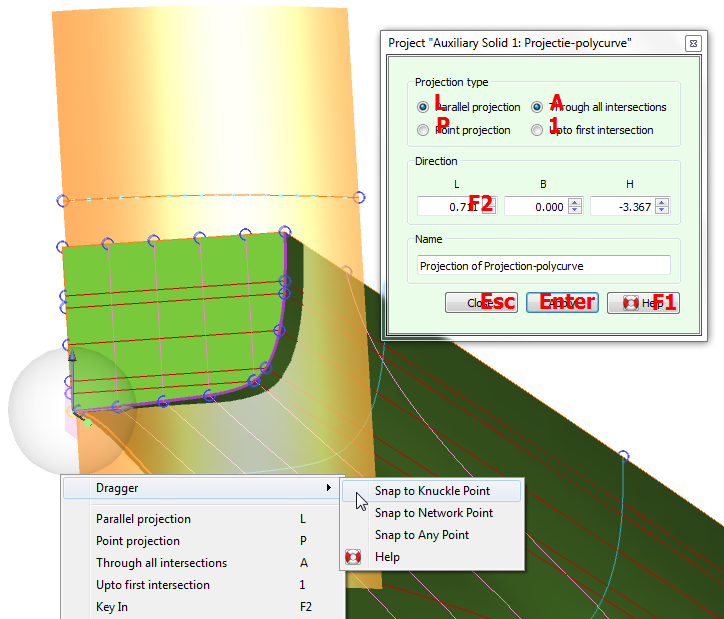Select Key In from context menu

tap(112, 607)
